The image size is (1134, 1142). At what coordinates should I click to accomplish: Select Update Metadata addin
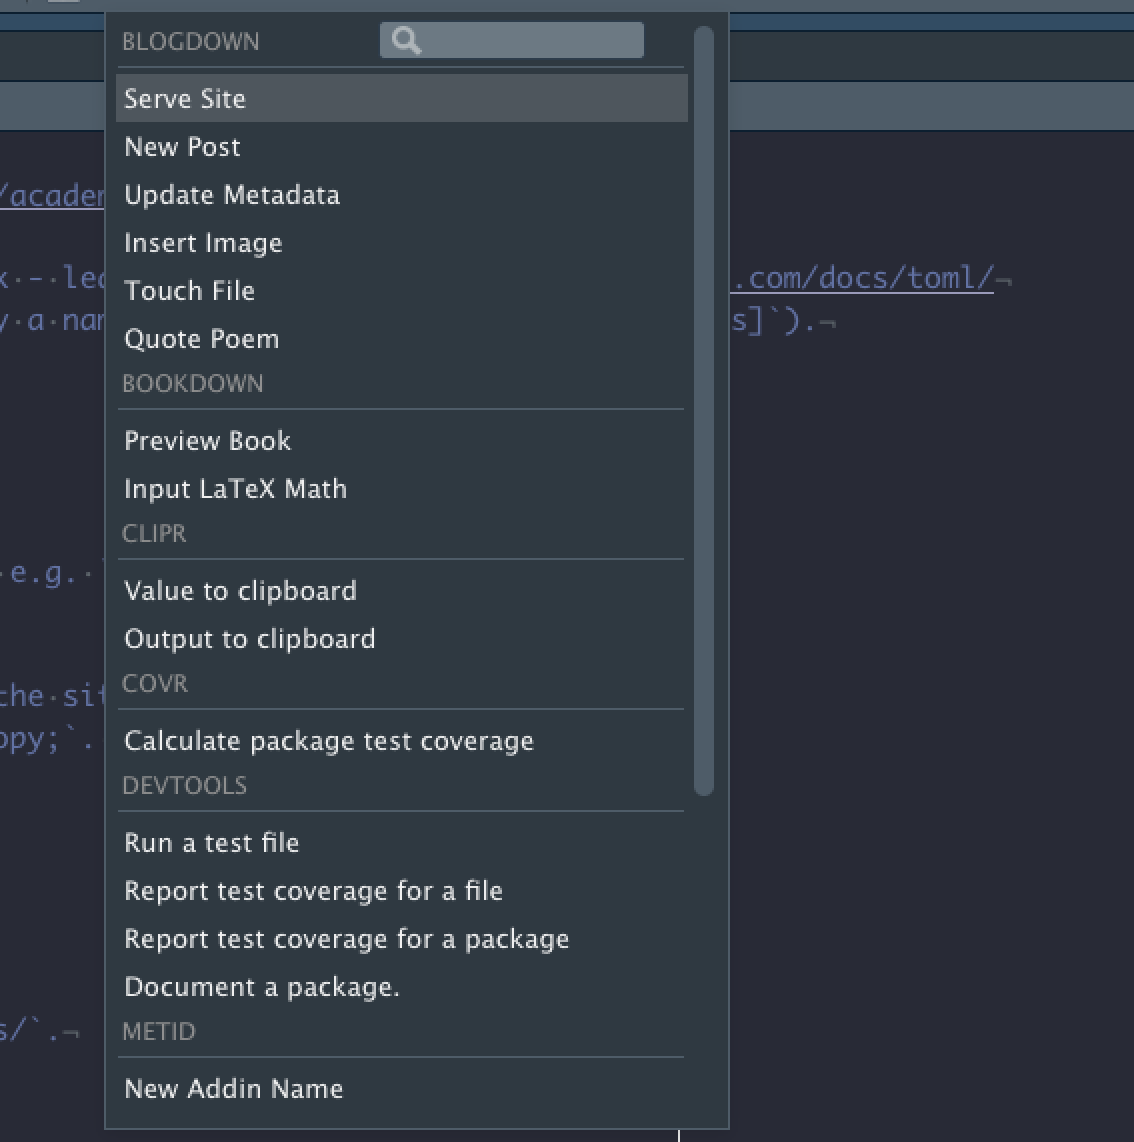(232, 195)
